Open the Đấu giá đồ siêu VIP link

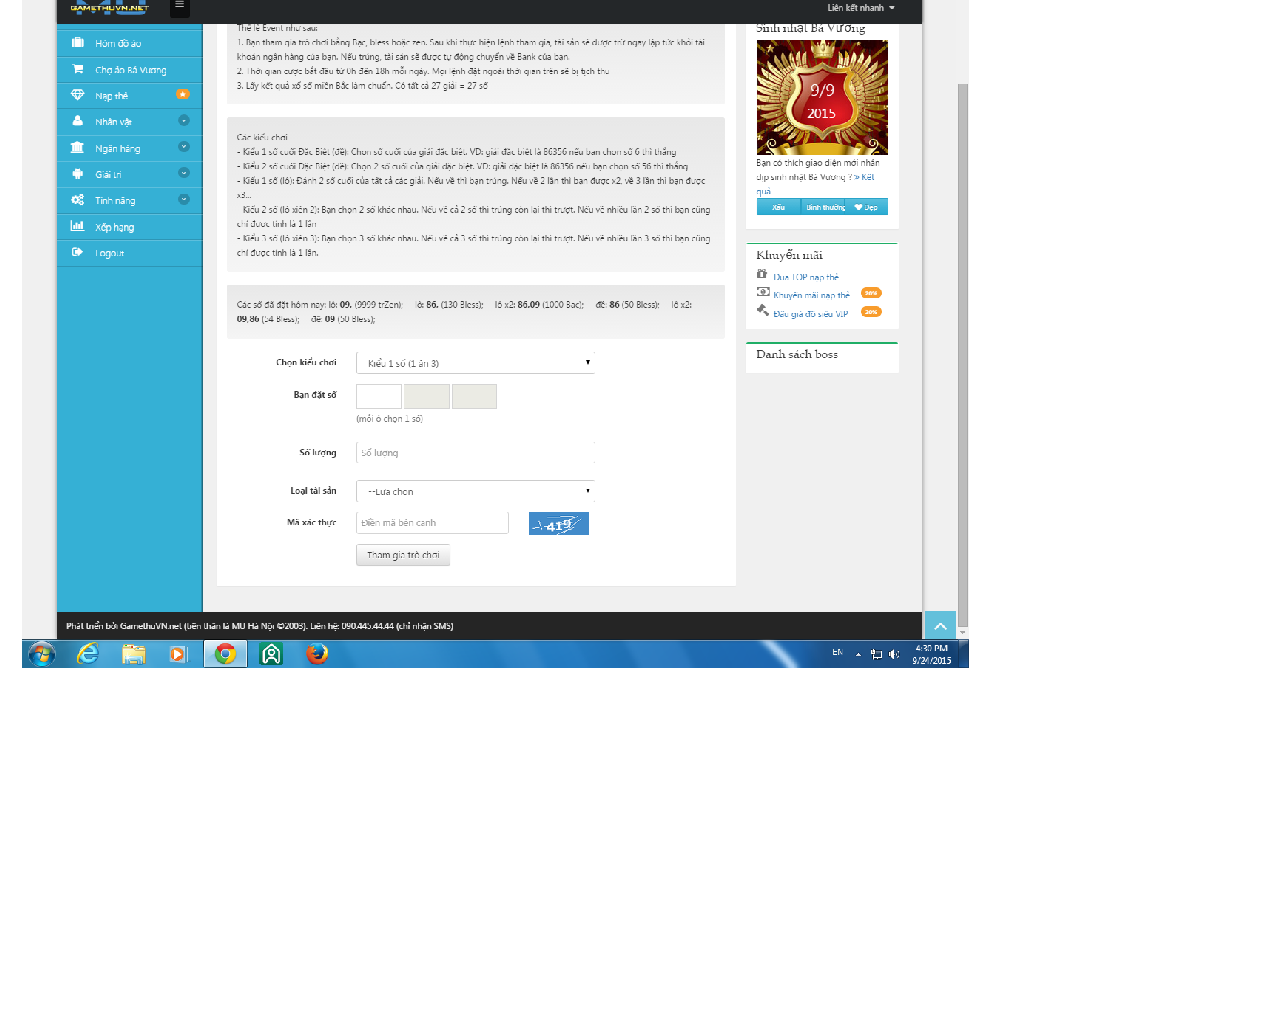click(810, 314)
